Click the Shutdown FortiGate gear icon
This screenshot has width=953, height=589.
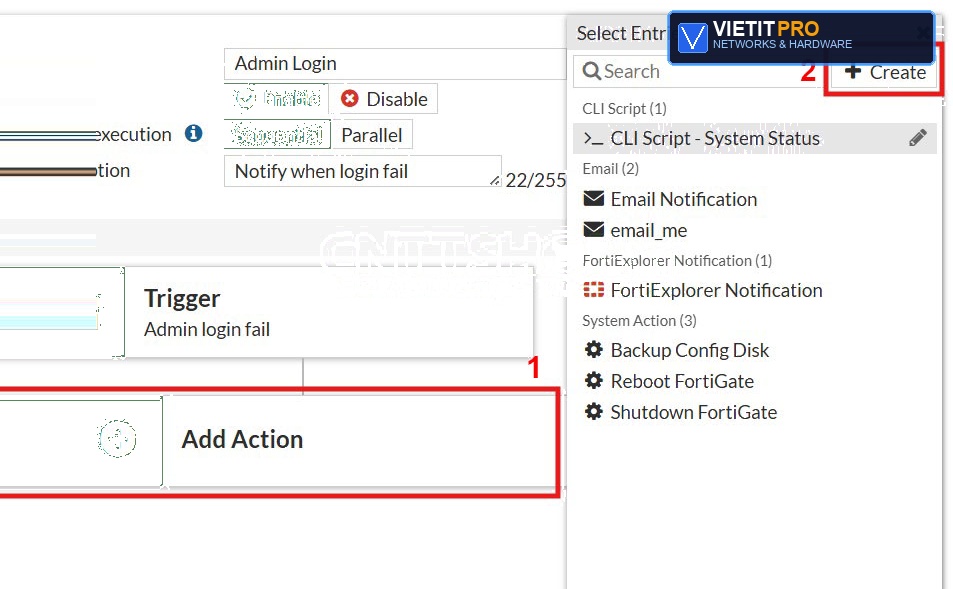[x=594, y=412]
